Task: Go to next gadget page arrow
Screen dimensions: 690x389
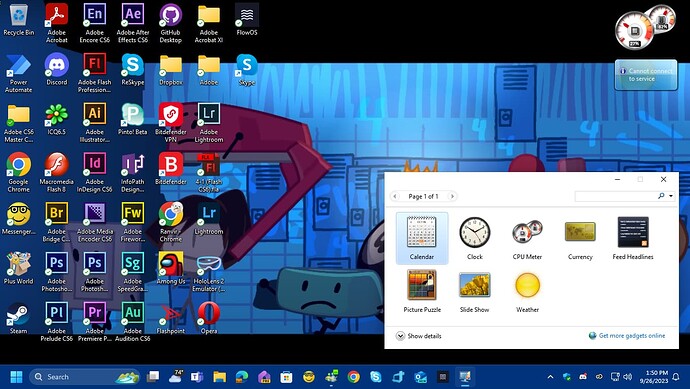Action: [x=452, y=196]
